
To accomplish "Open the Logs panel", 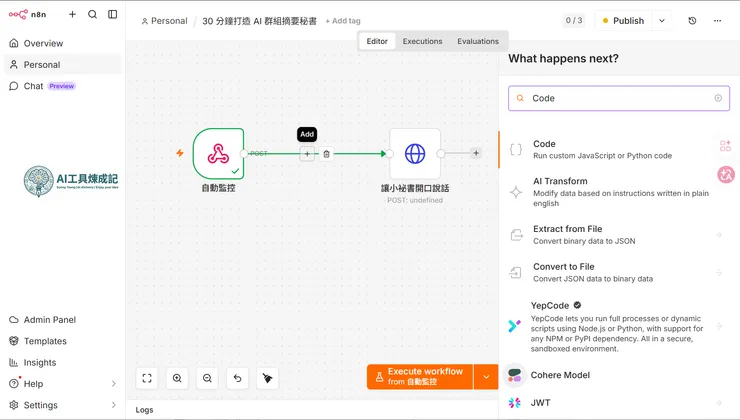I will (144, 410).
